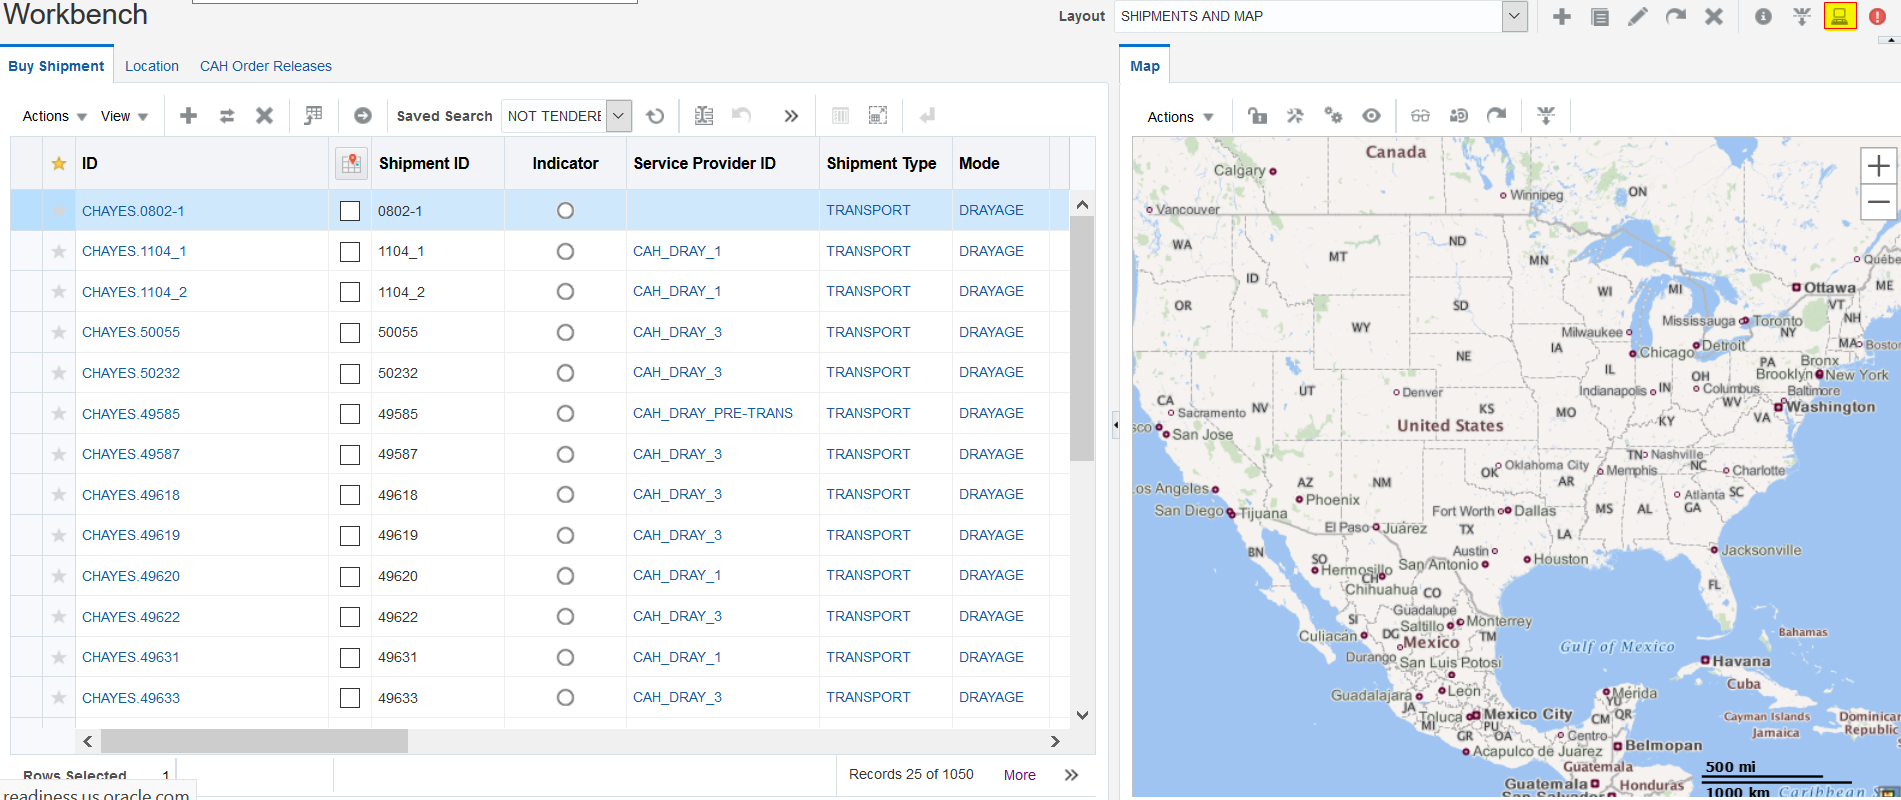
Task: Open the CAH Order Releases tab
Action: tap(266, 66)
